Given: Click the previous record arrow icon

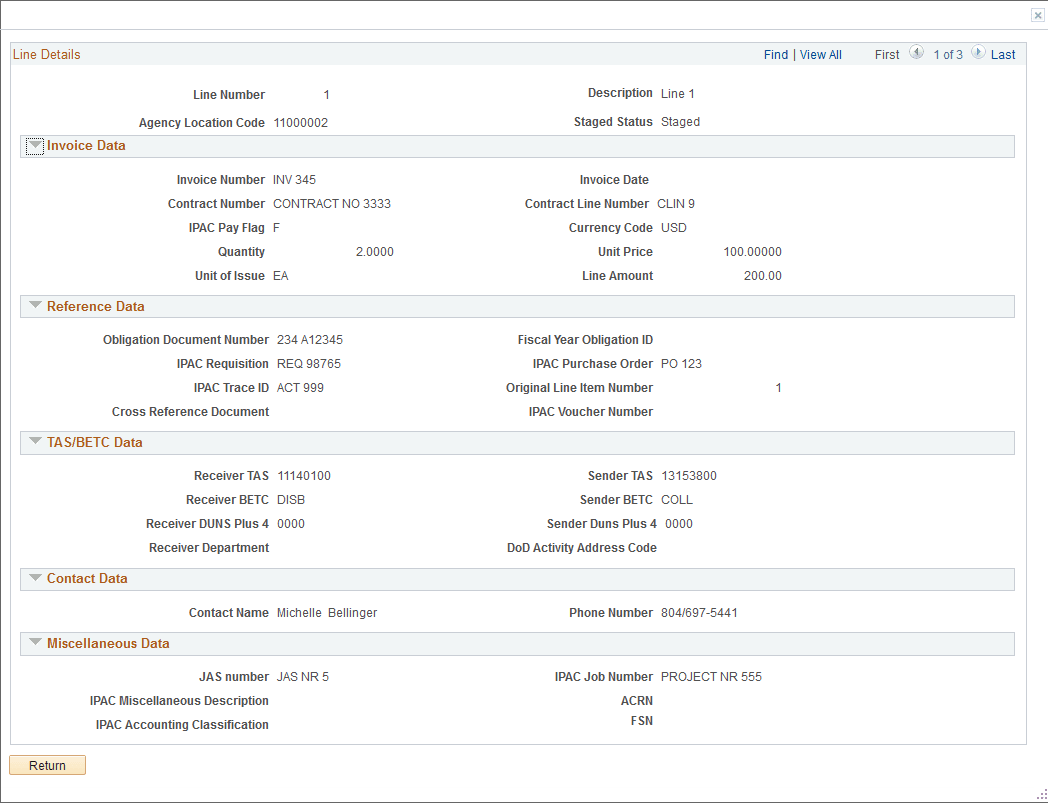Looking at the screenshot, I should click(917, 53).
